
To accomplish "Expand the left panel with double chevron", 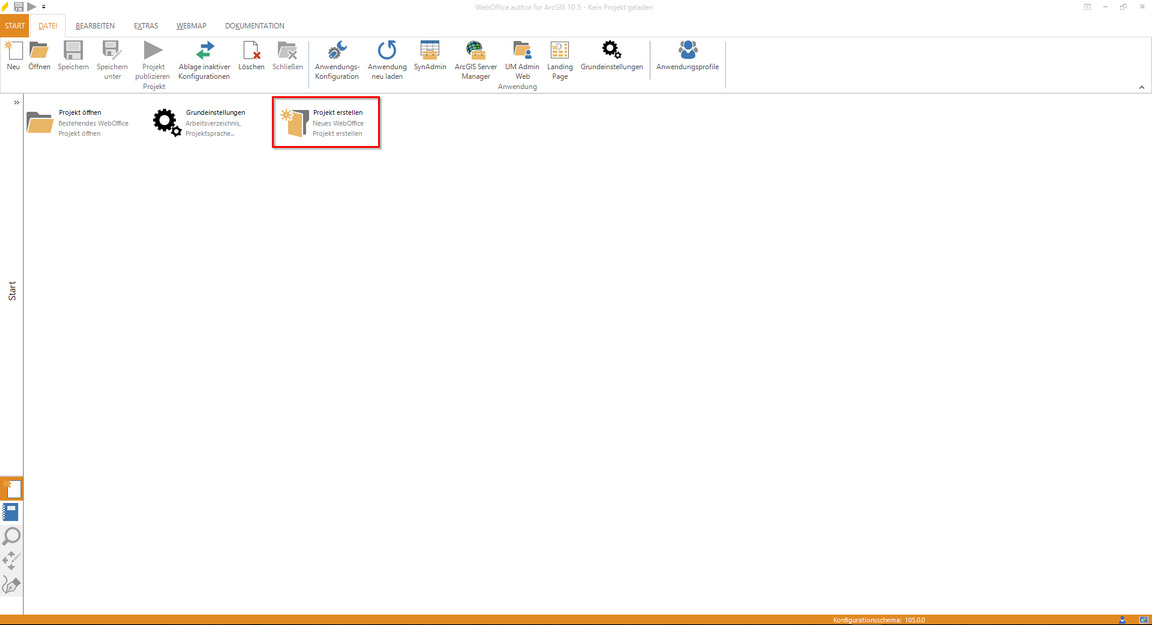I will tap(16, 103).
